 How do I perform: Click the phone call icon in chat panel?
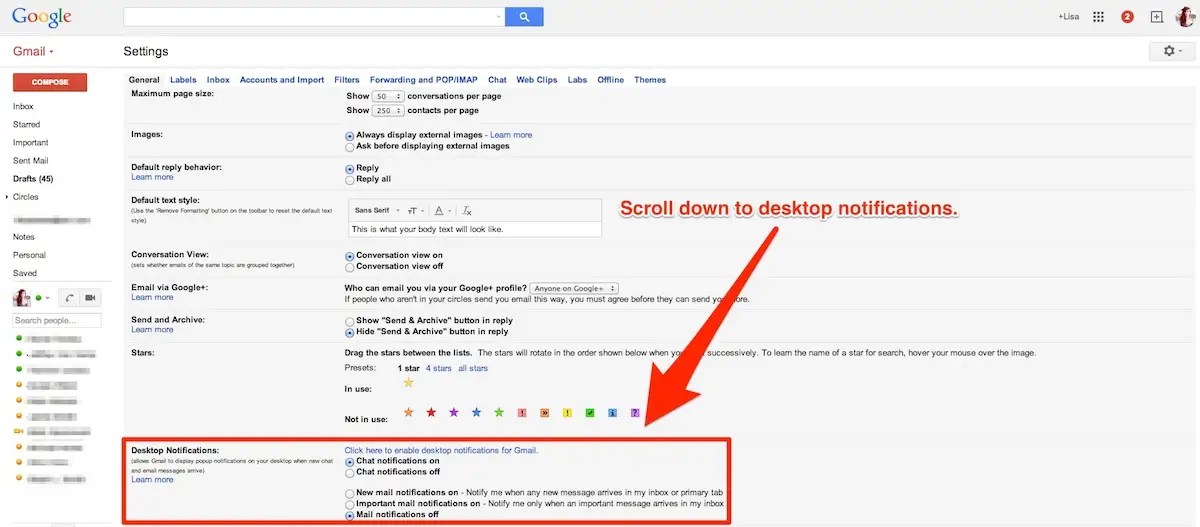69,298
